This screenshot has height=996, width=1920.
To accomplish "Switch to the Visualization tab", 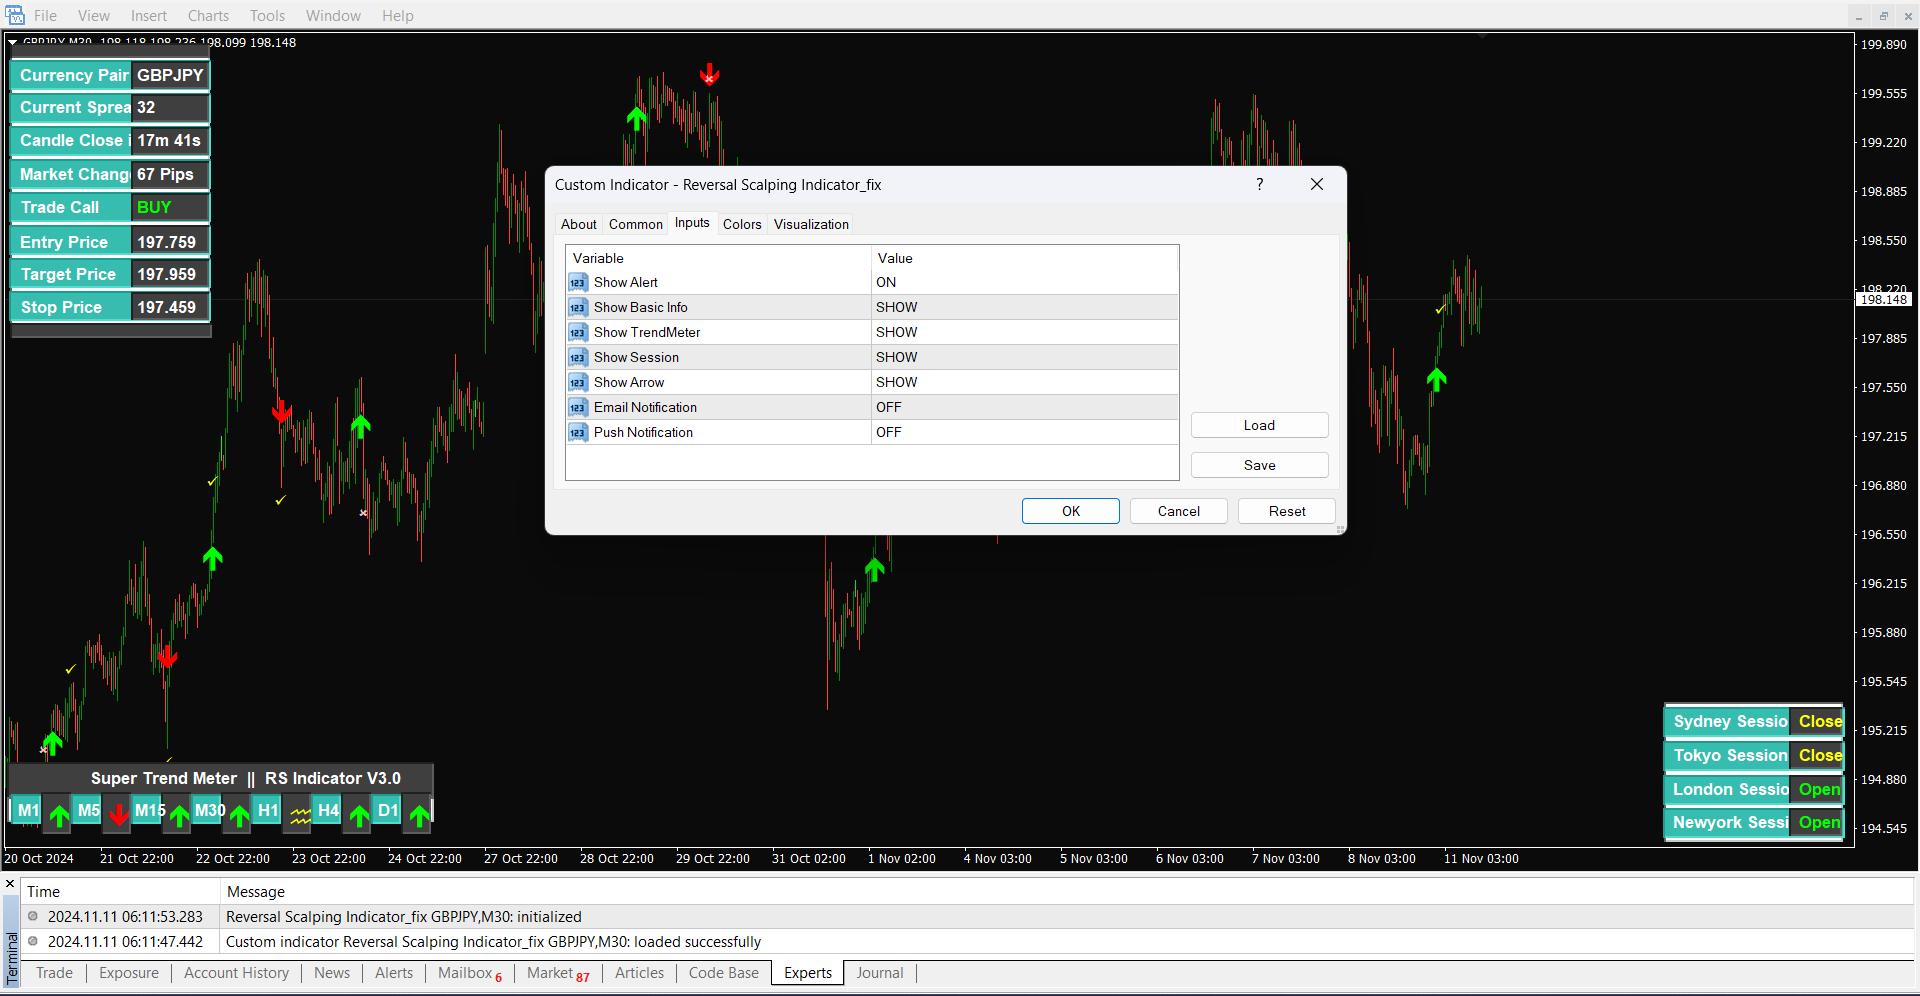I will (811, 225).
